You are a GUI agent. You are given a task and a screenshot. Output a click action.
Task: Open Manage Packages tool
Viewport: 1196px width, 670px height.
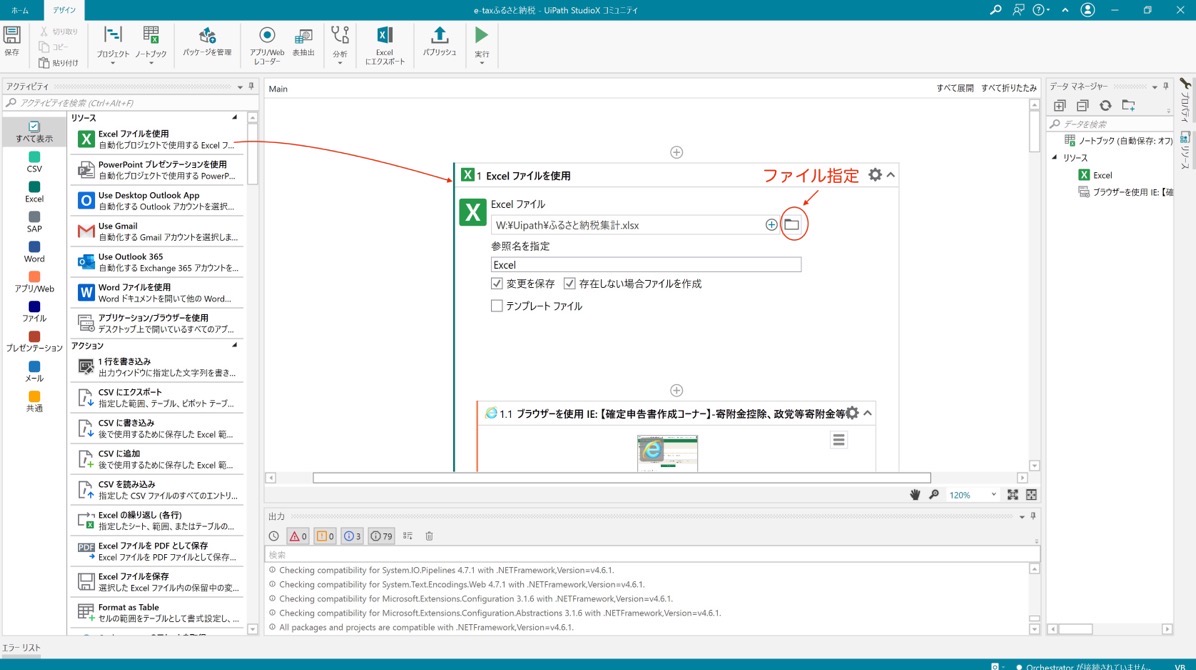click(207, 43)
